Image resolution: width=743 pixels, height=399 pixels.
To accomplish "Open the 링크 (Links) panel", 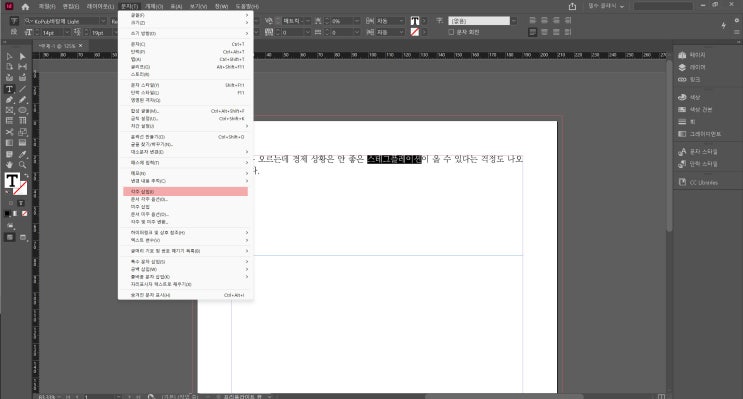I will 689,80.
